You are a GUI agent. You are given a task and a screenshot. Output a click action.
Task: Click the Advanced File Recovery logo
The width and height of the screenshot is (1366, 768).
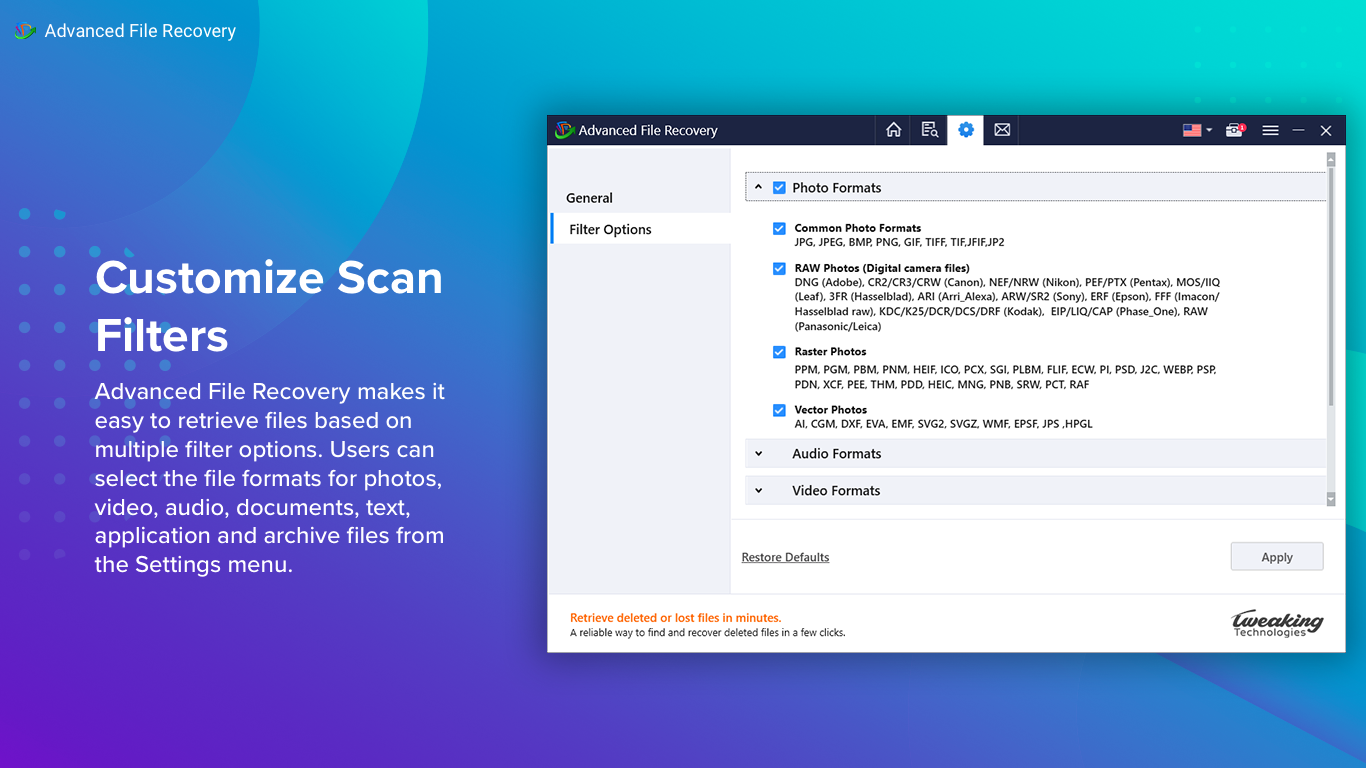click(566, 130)
